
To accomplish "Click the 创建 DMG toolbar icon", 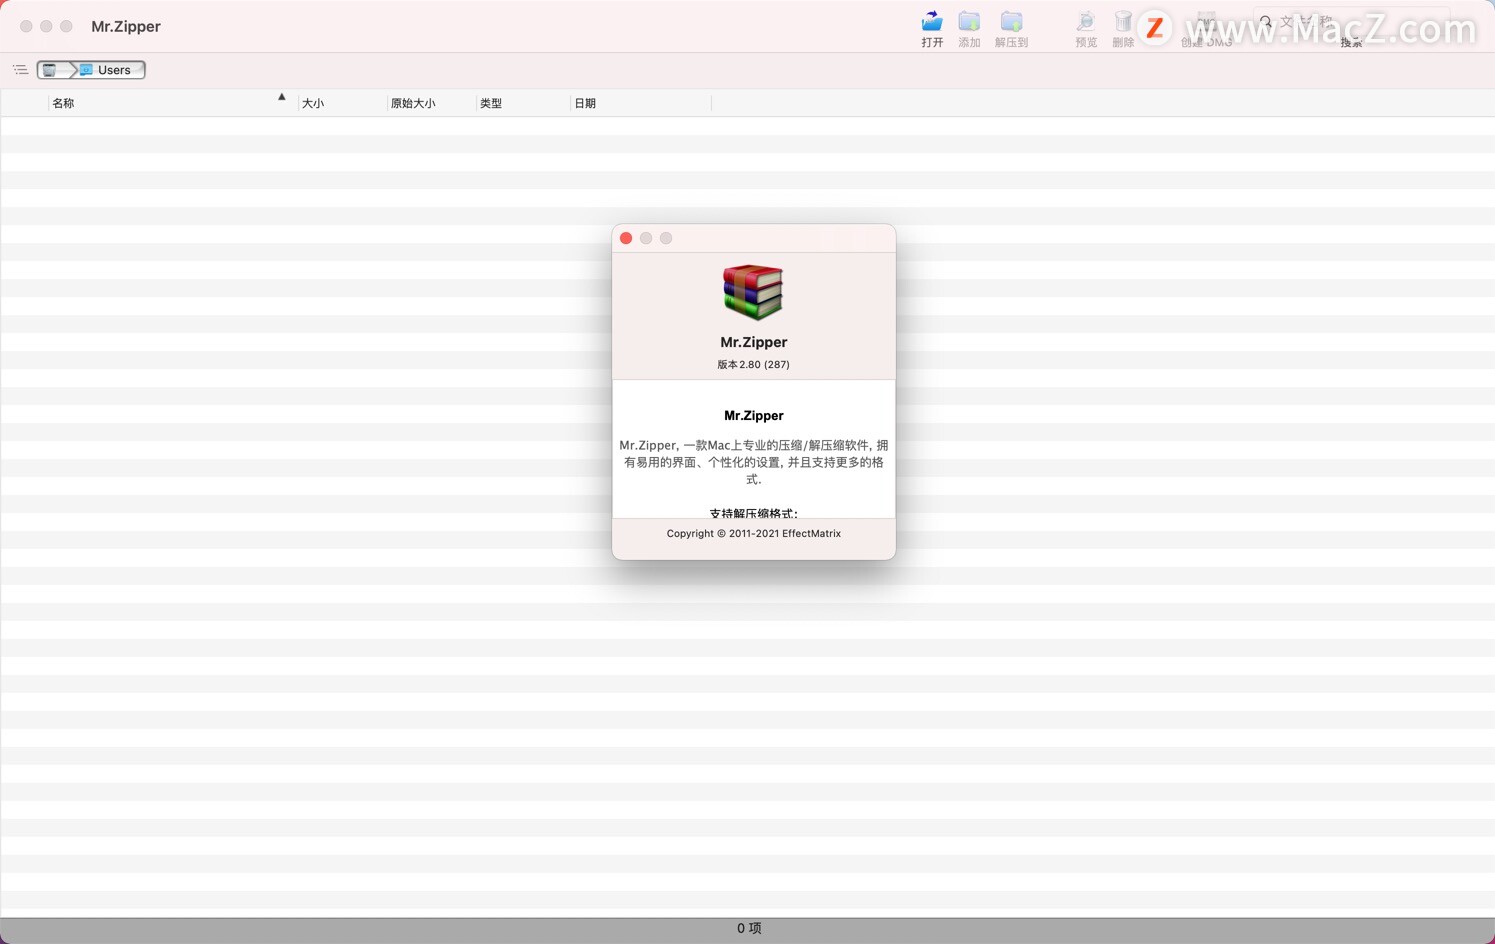I will click(1206, 22).
